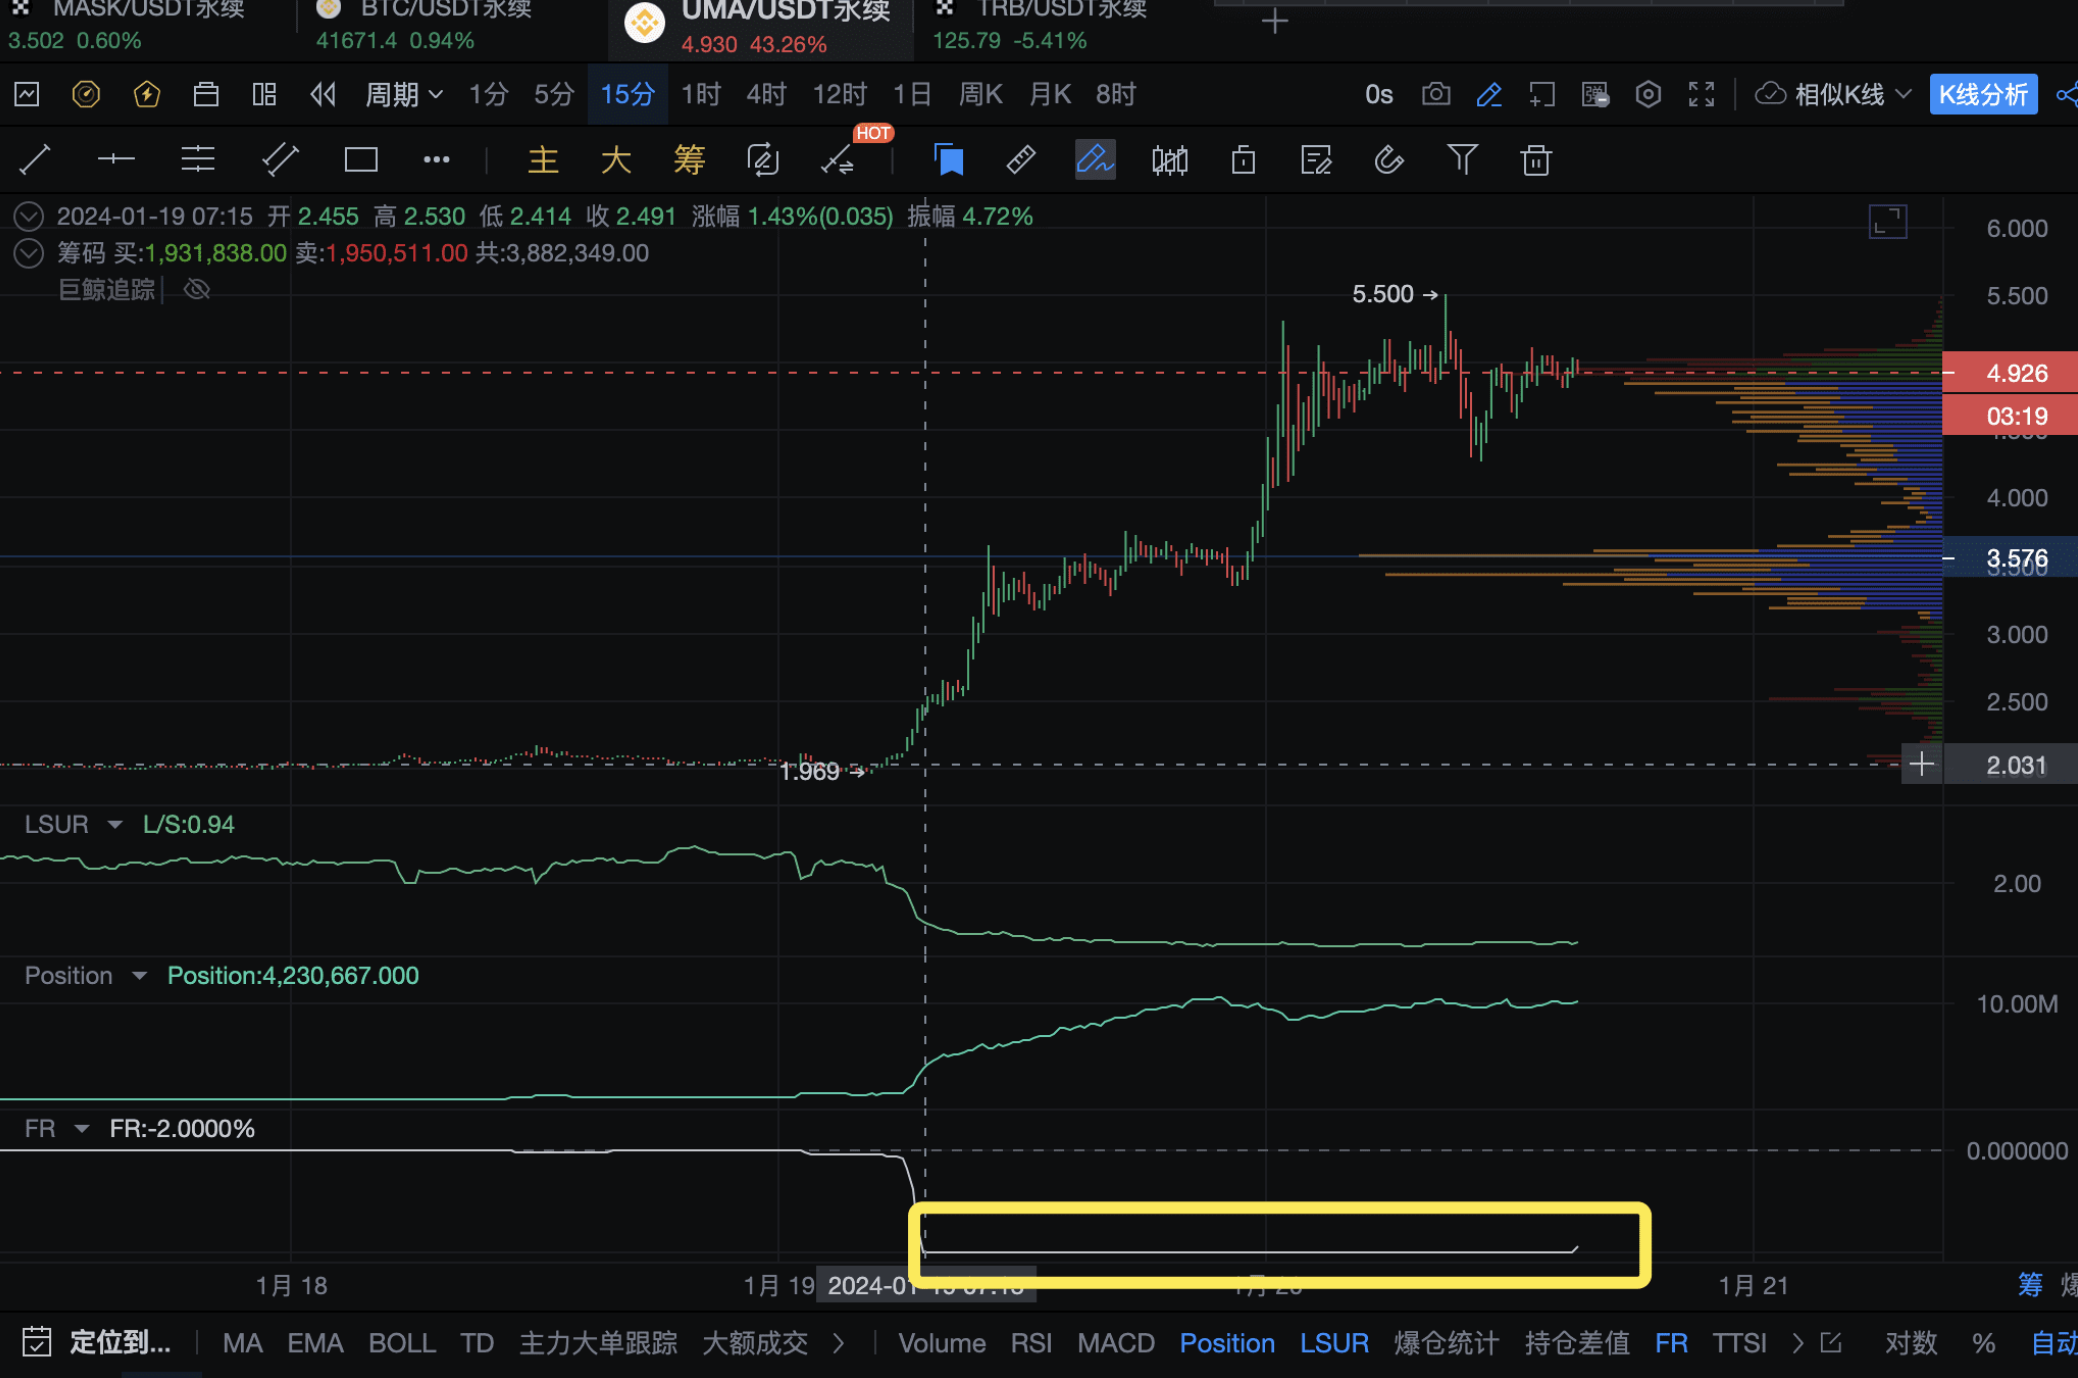This screenshot has height=1378, width=2078.
Task: Open the Position panel dropdown arrow
Action: [x=139, y=975]
